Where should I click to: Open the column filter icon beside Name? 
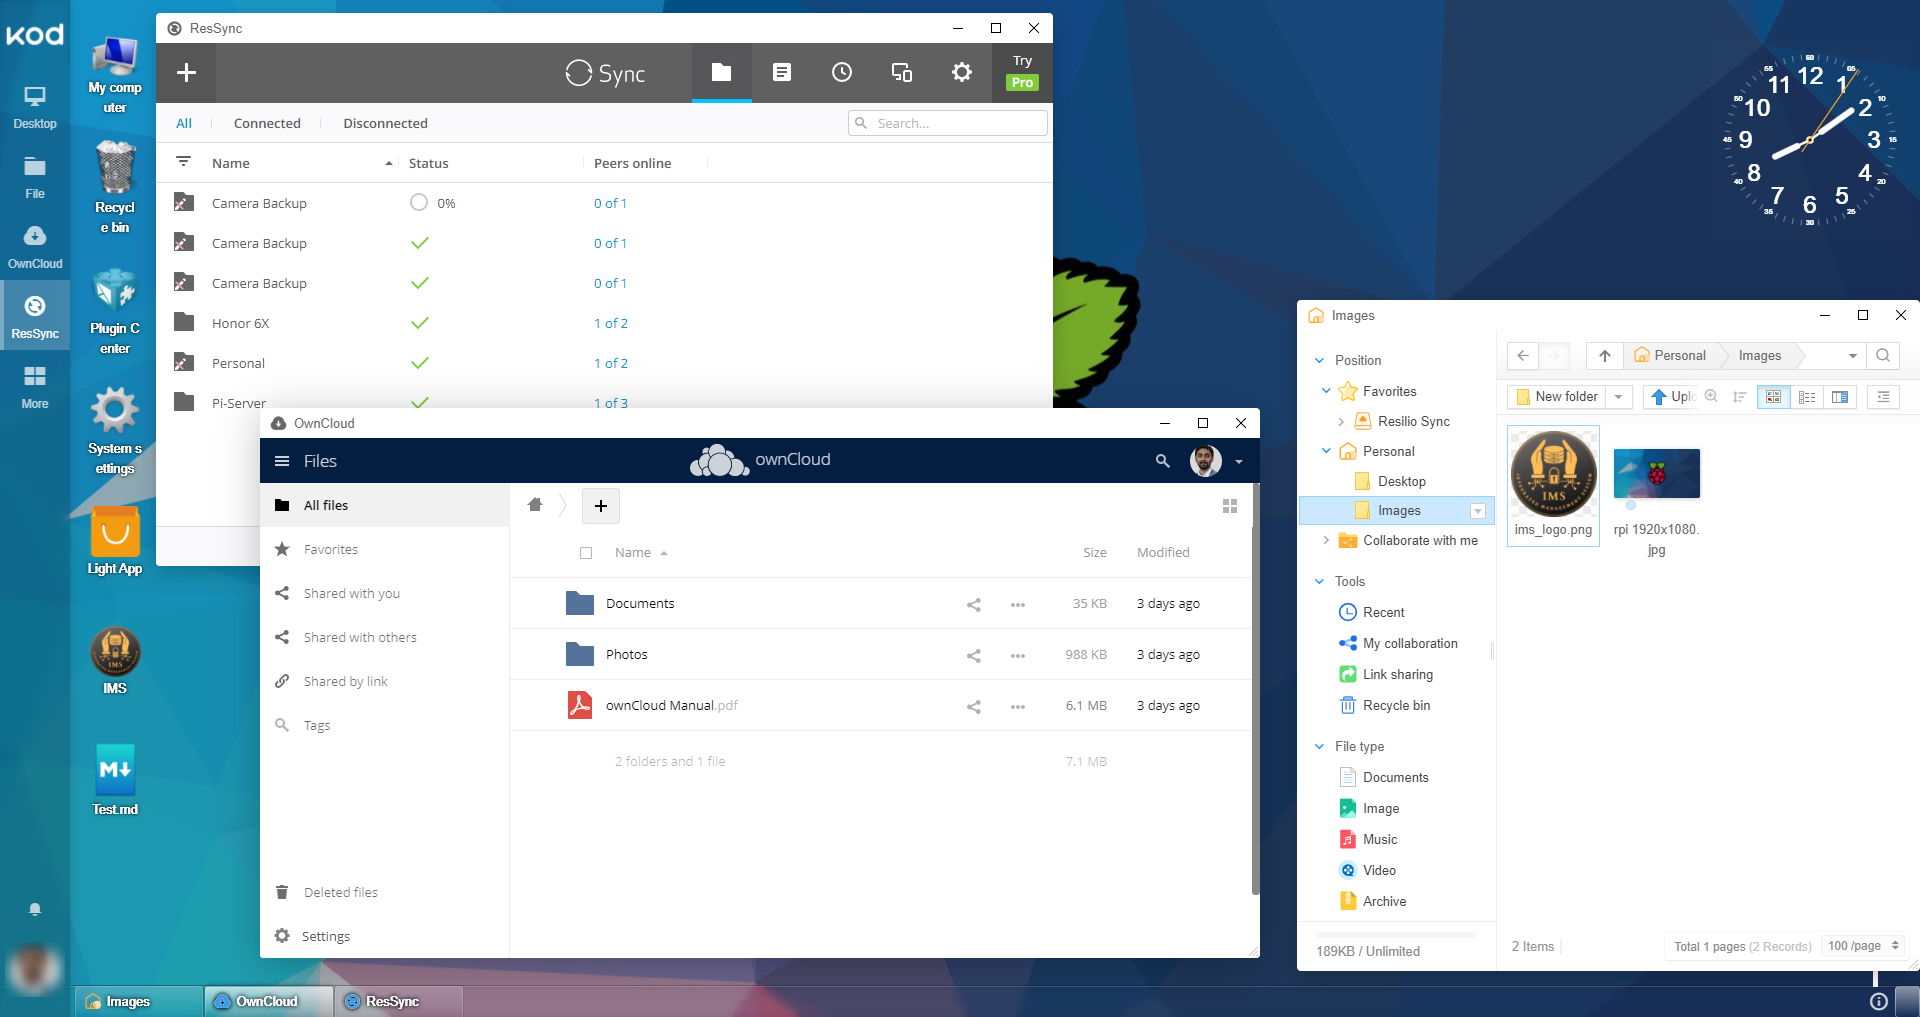184,162
